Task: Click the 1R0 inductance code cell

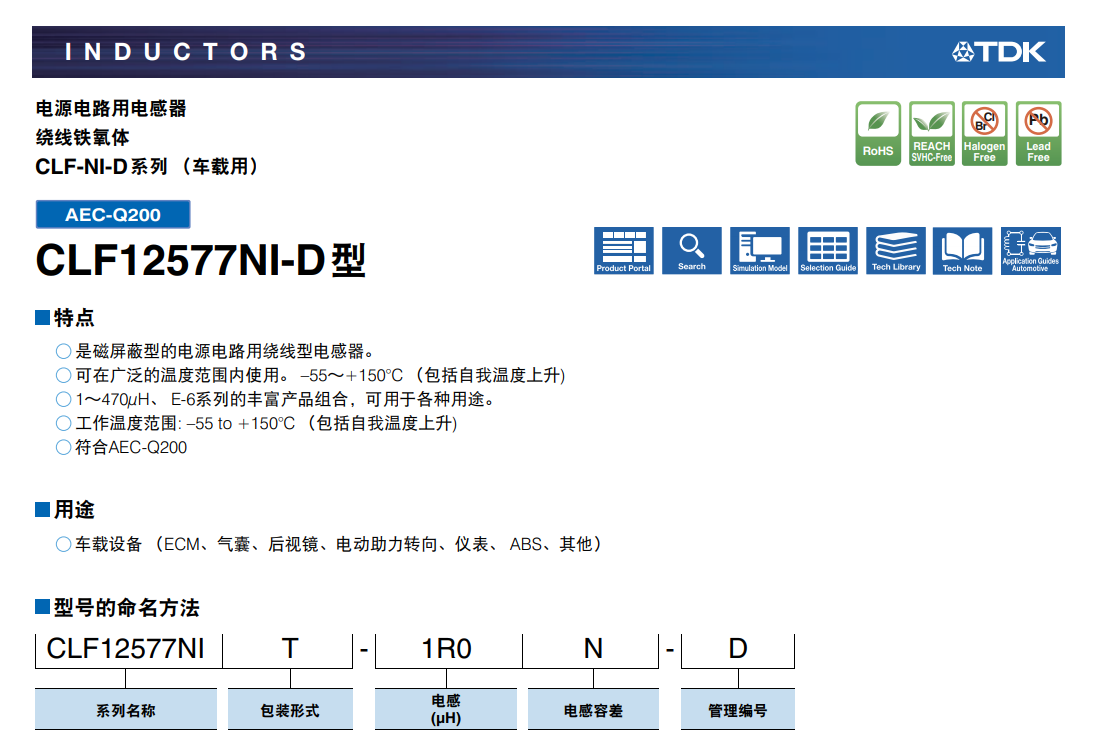Action: point(447,650)
